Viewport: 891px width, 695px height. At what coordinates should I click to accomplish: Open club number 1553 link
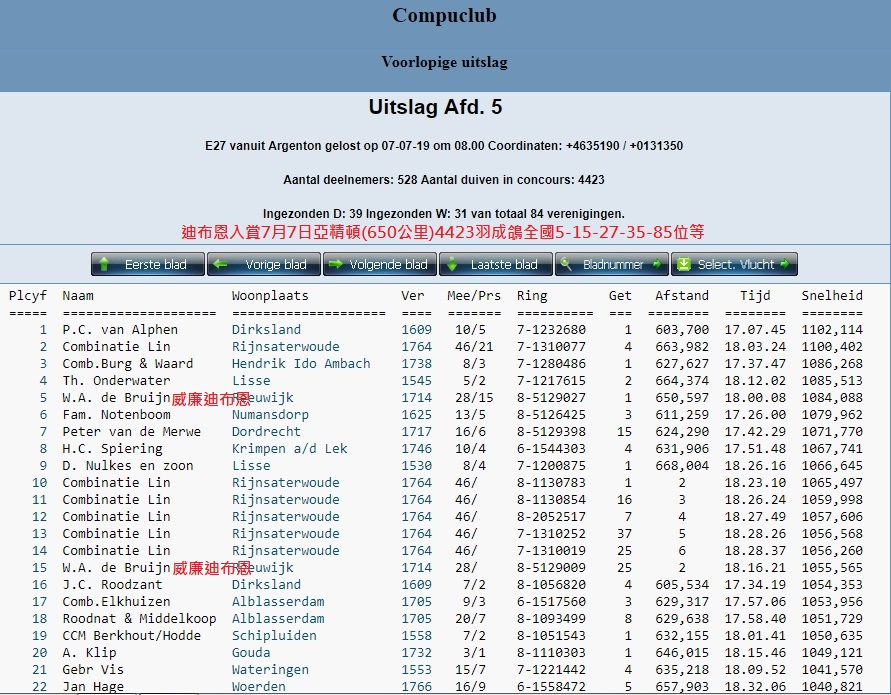click(417, 670)
